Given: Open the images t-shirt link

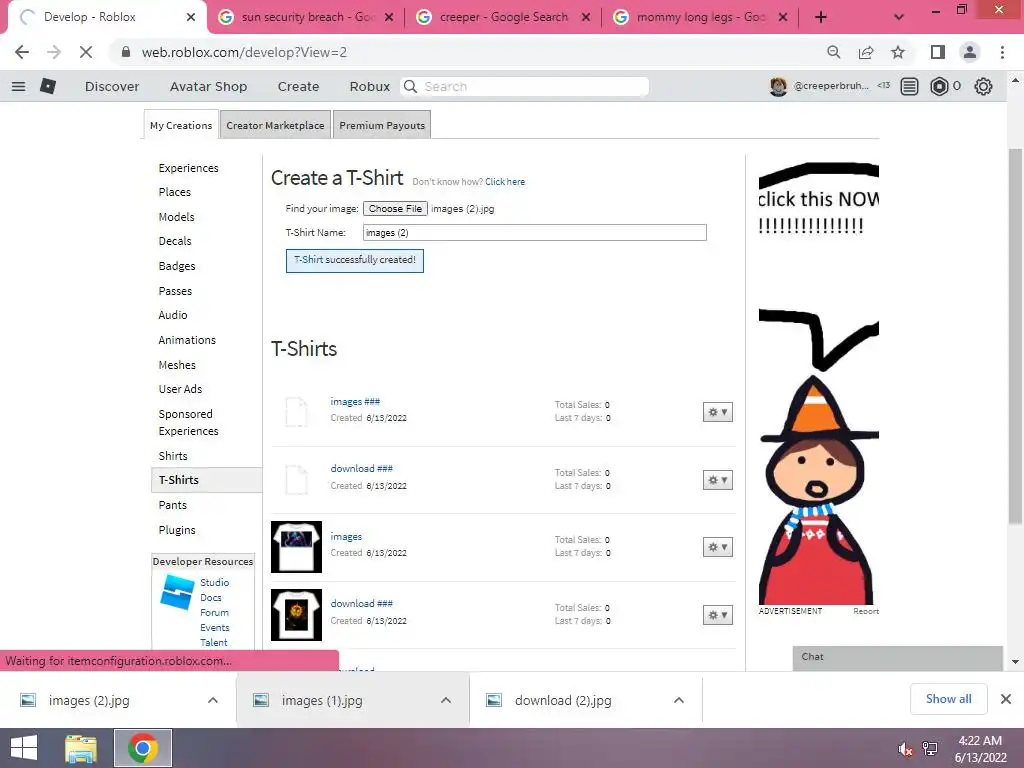Looking at the screenshot, I should click(x=346, y=537).
